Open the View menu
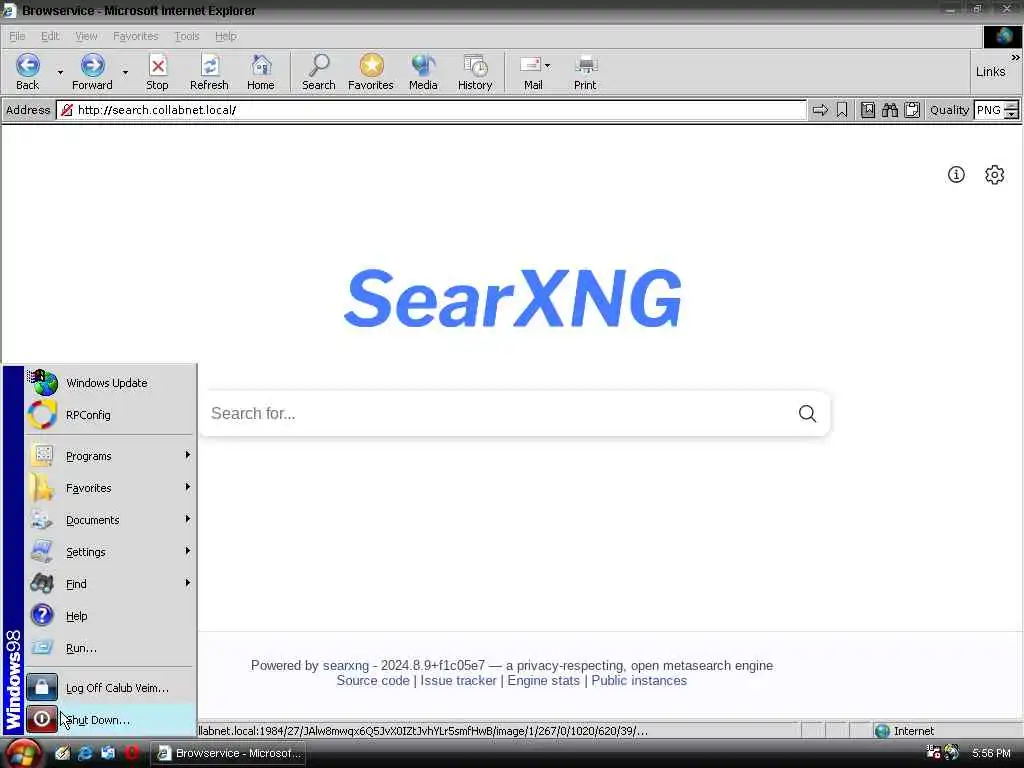This screenshot has width=1024, height=768. [x=86, y=36]
